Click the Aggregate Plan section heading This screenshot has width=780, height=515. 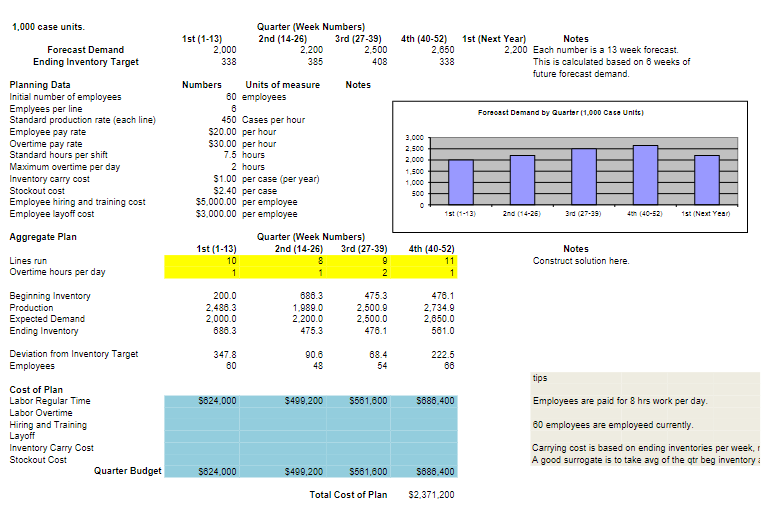(43, 237)
